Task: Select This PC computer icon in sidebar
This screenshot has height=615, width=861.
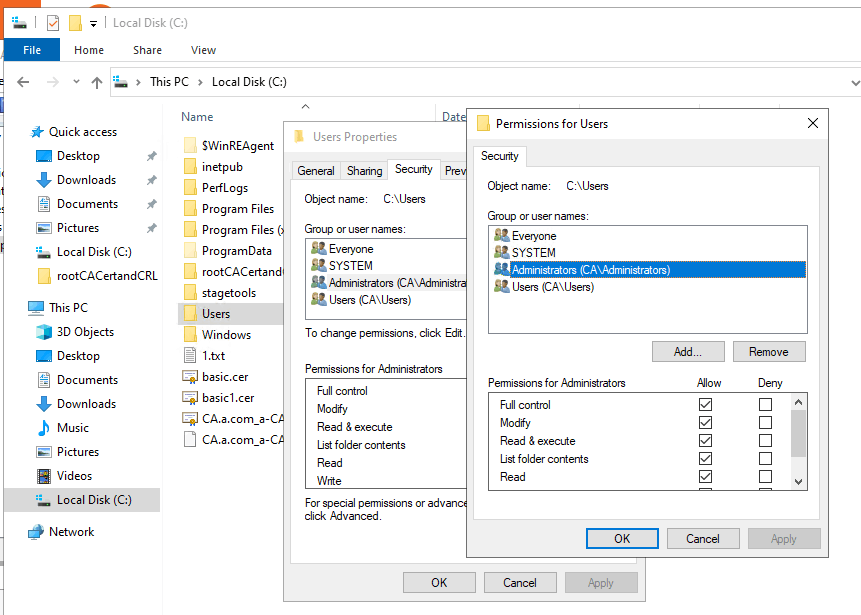Action: tap(36, 308)
